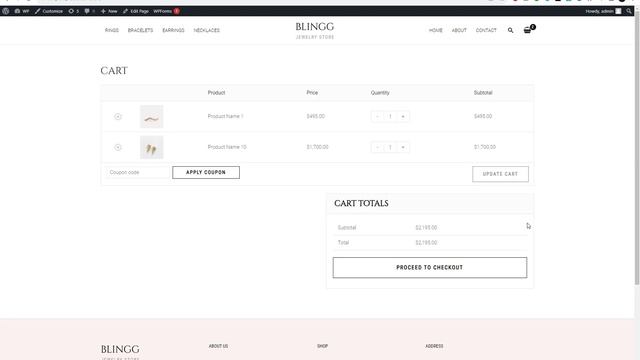
Task: Decrease quantity of Product Name 1
Action: coord(377,117)
